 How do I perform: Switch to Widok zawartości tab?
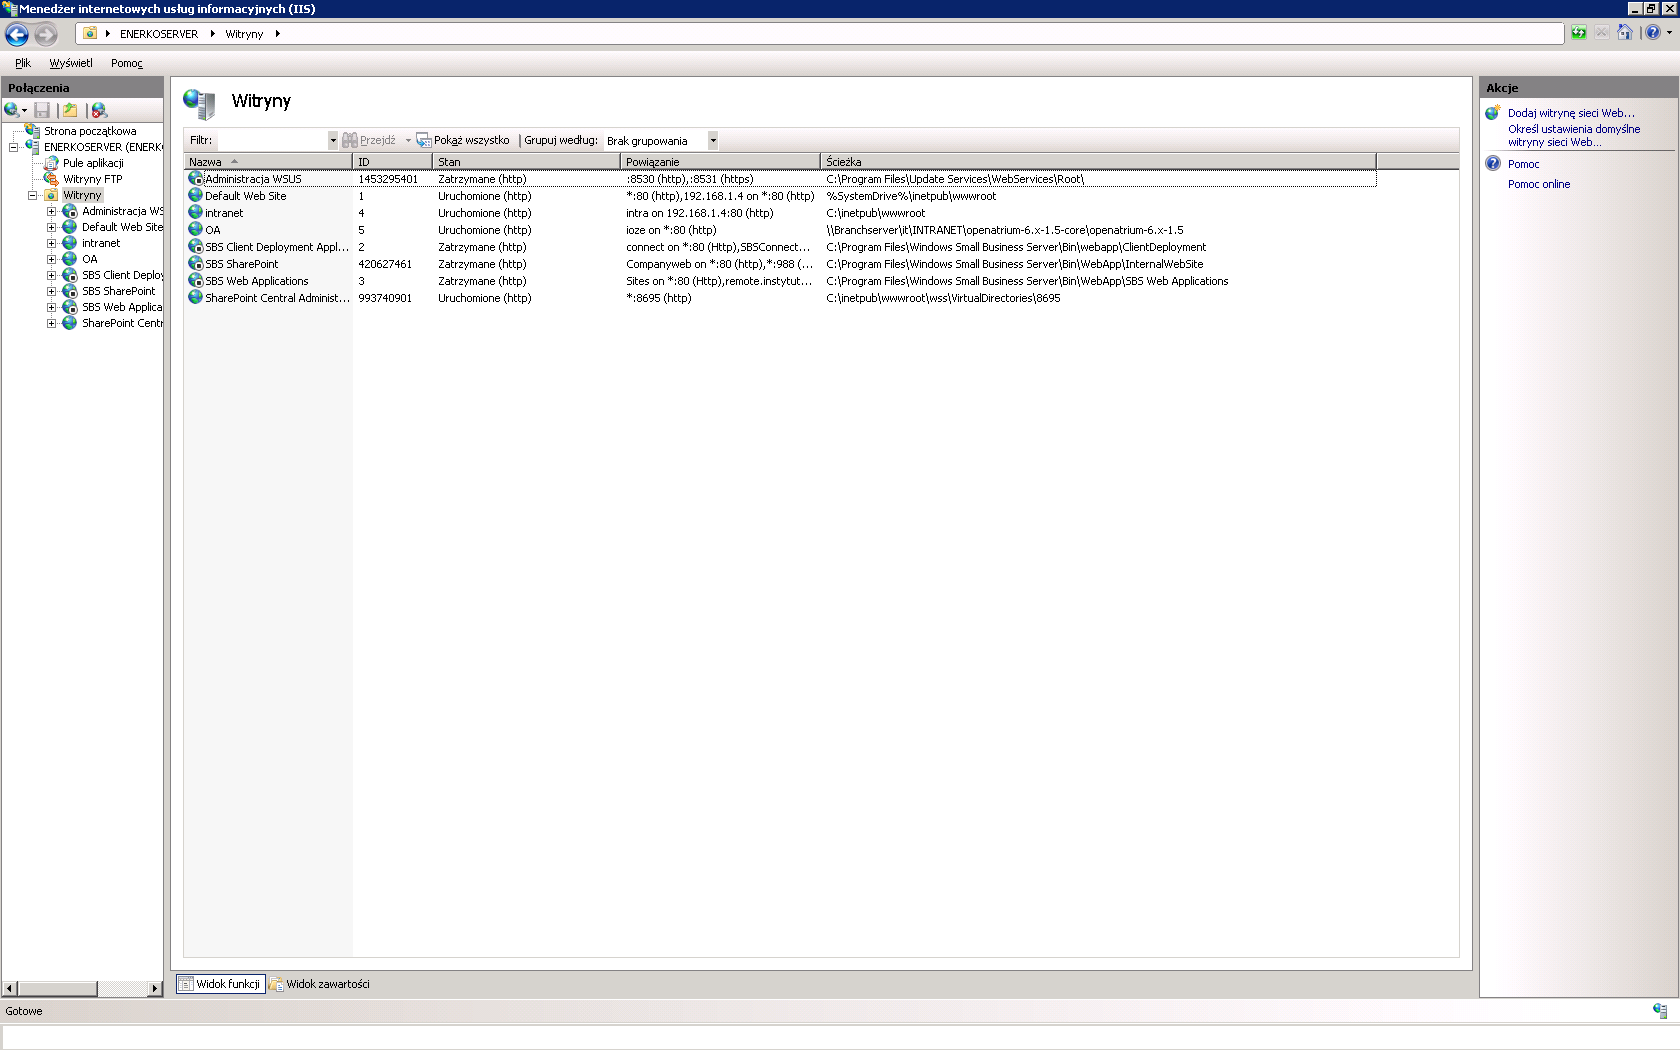tap(320, 984)
